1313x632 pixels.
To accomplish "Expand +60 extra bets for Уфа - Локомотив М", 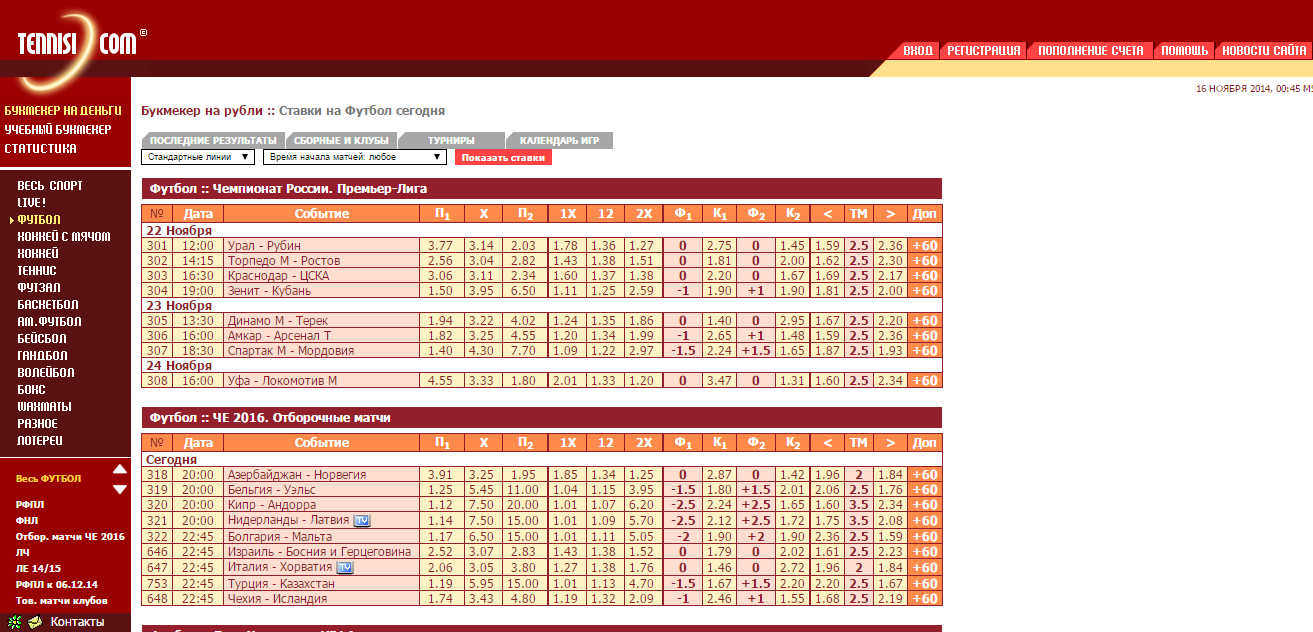I will coord(925,381).
